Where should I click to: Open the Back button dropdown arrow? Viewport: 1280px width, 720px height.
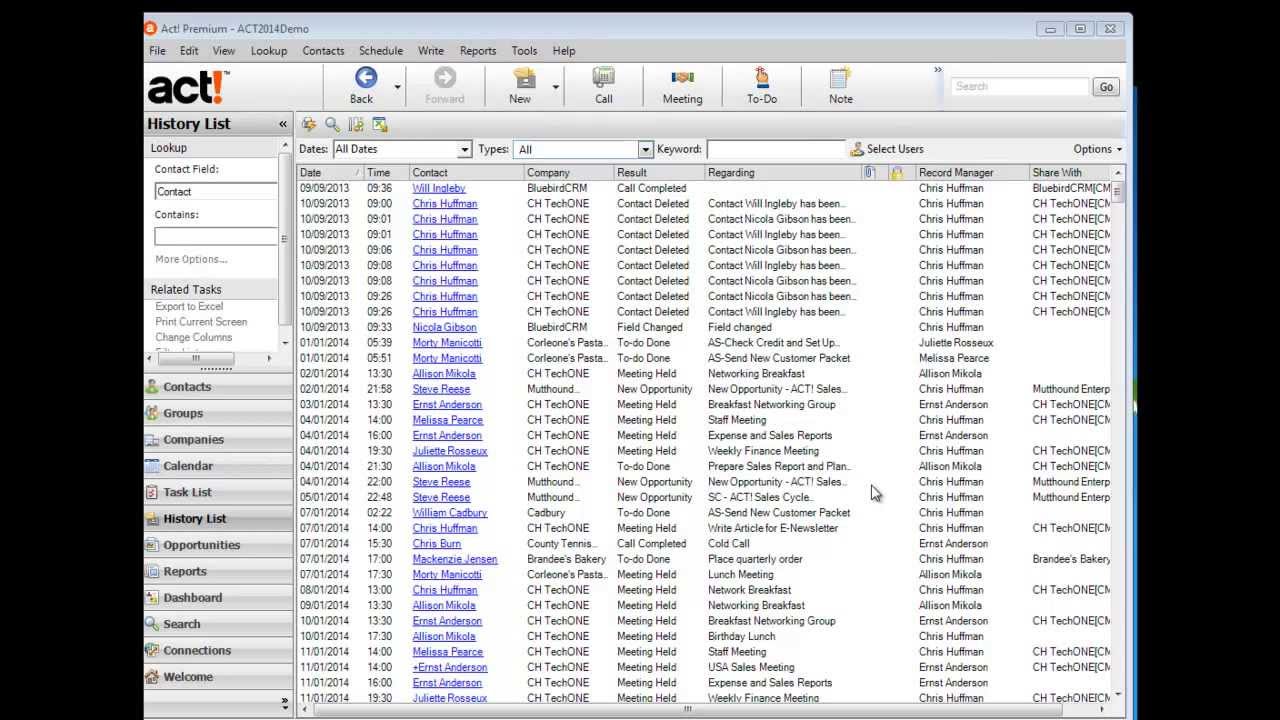click(x=397, y=87)
